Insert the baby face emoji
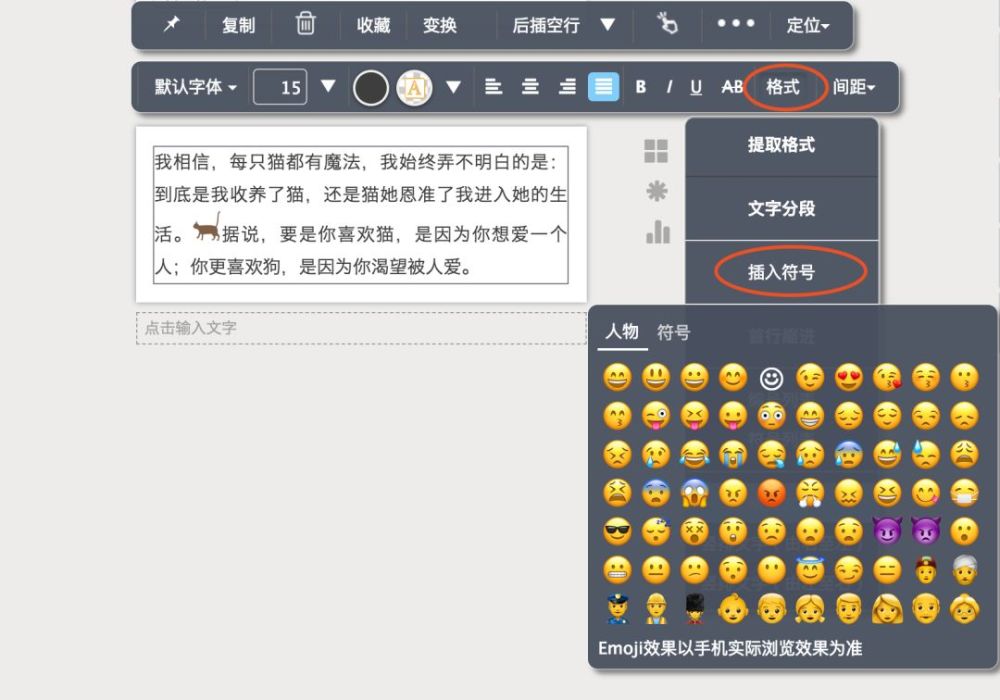The height and width of the screenshot is (700, 1000). click(733, 609)
